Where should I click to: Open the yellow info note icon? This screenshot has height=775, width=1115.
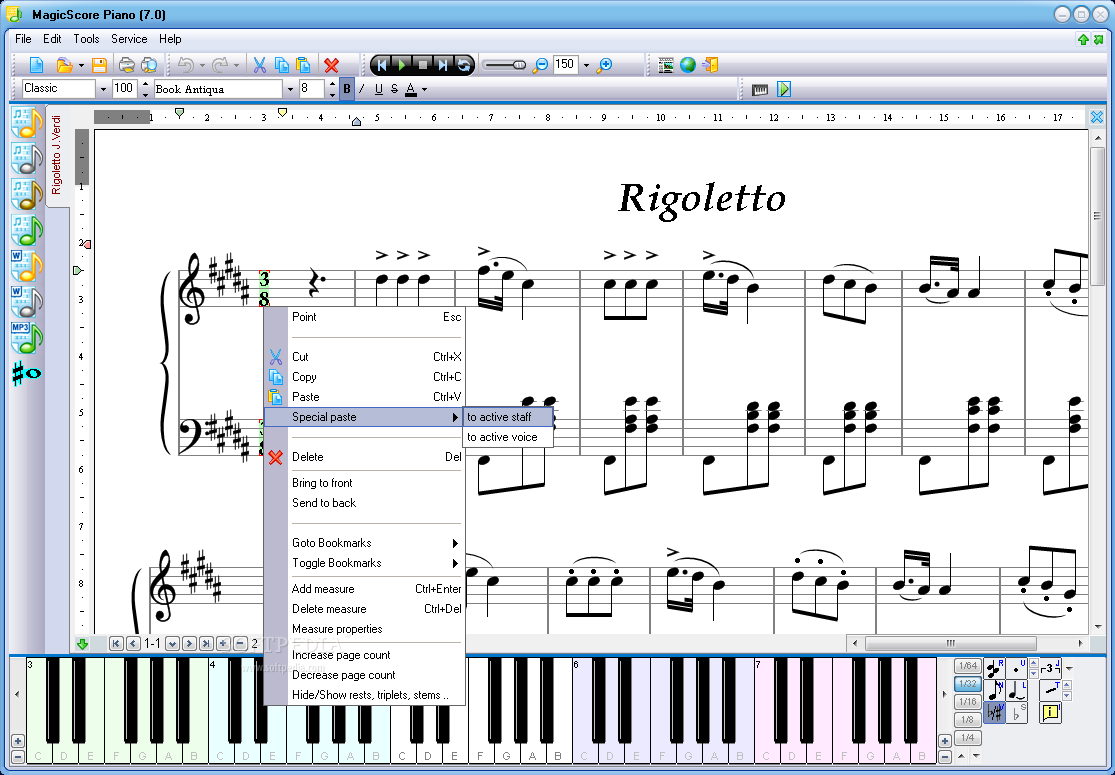(x=1050, y=712)
